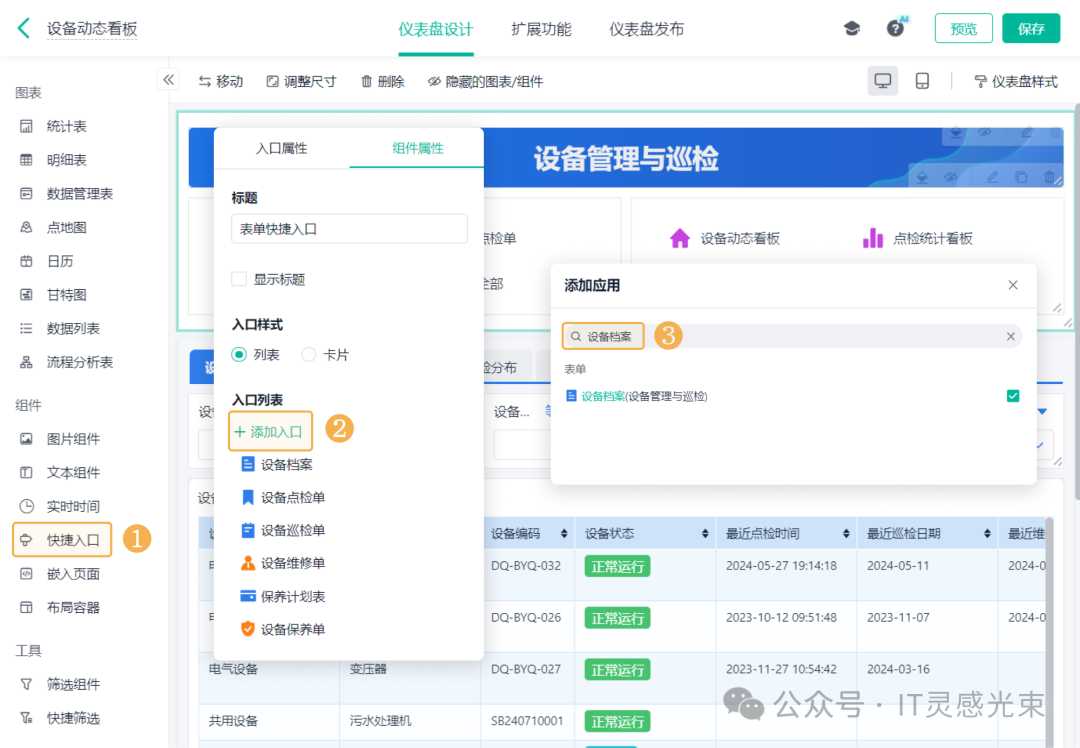This screenshot has width=1080, height=748.
Task: Select the 卡片 entry style radio
Action: (x=309, y=355)
